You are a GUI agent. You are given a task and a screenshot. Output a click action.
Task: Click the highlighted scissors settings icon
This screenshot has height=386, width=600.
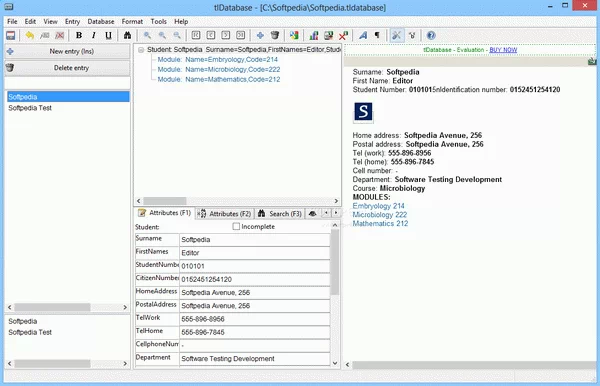tap(397, 36)
